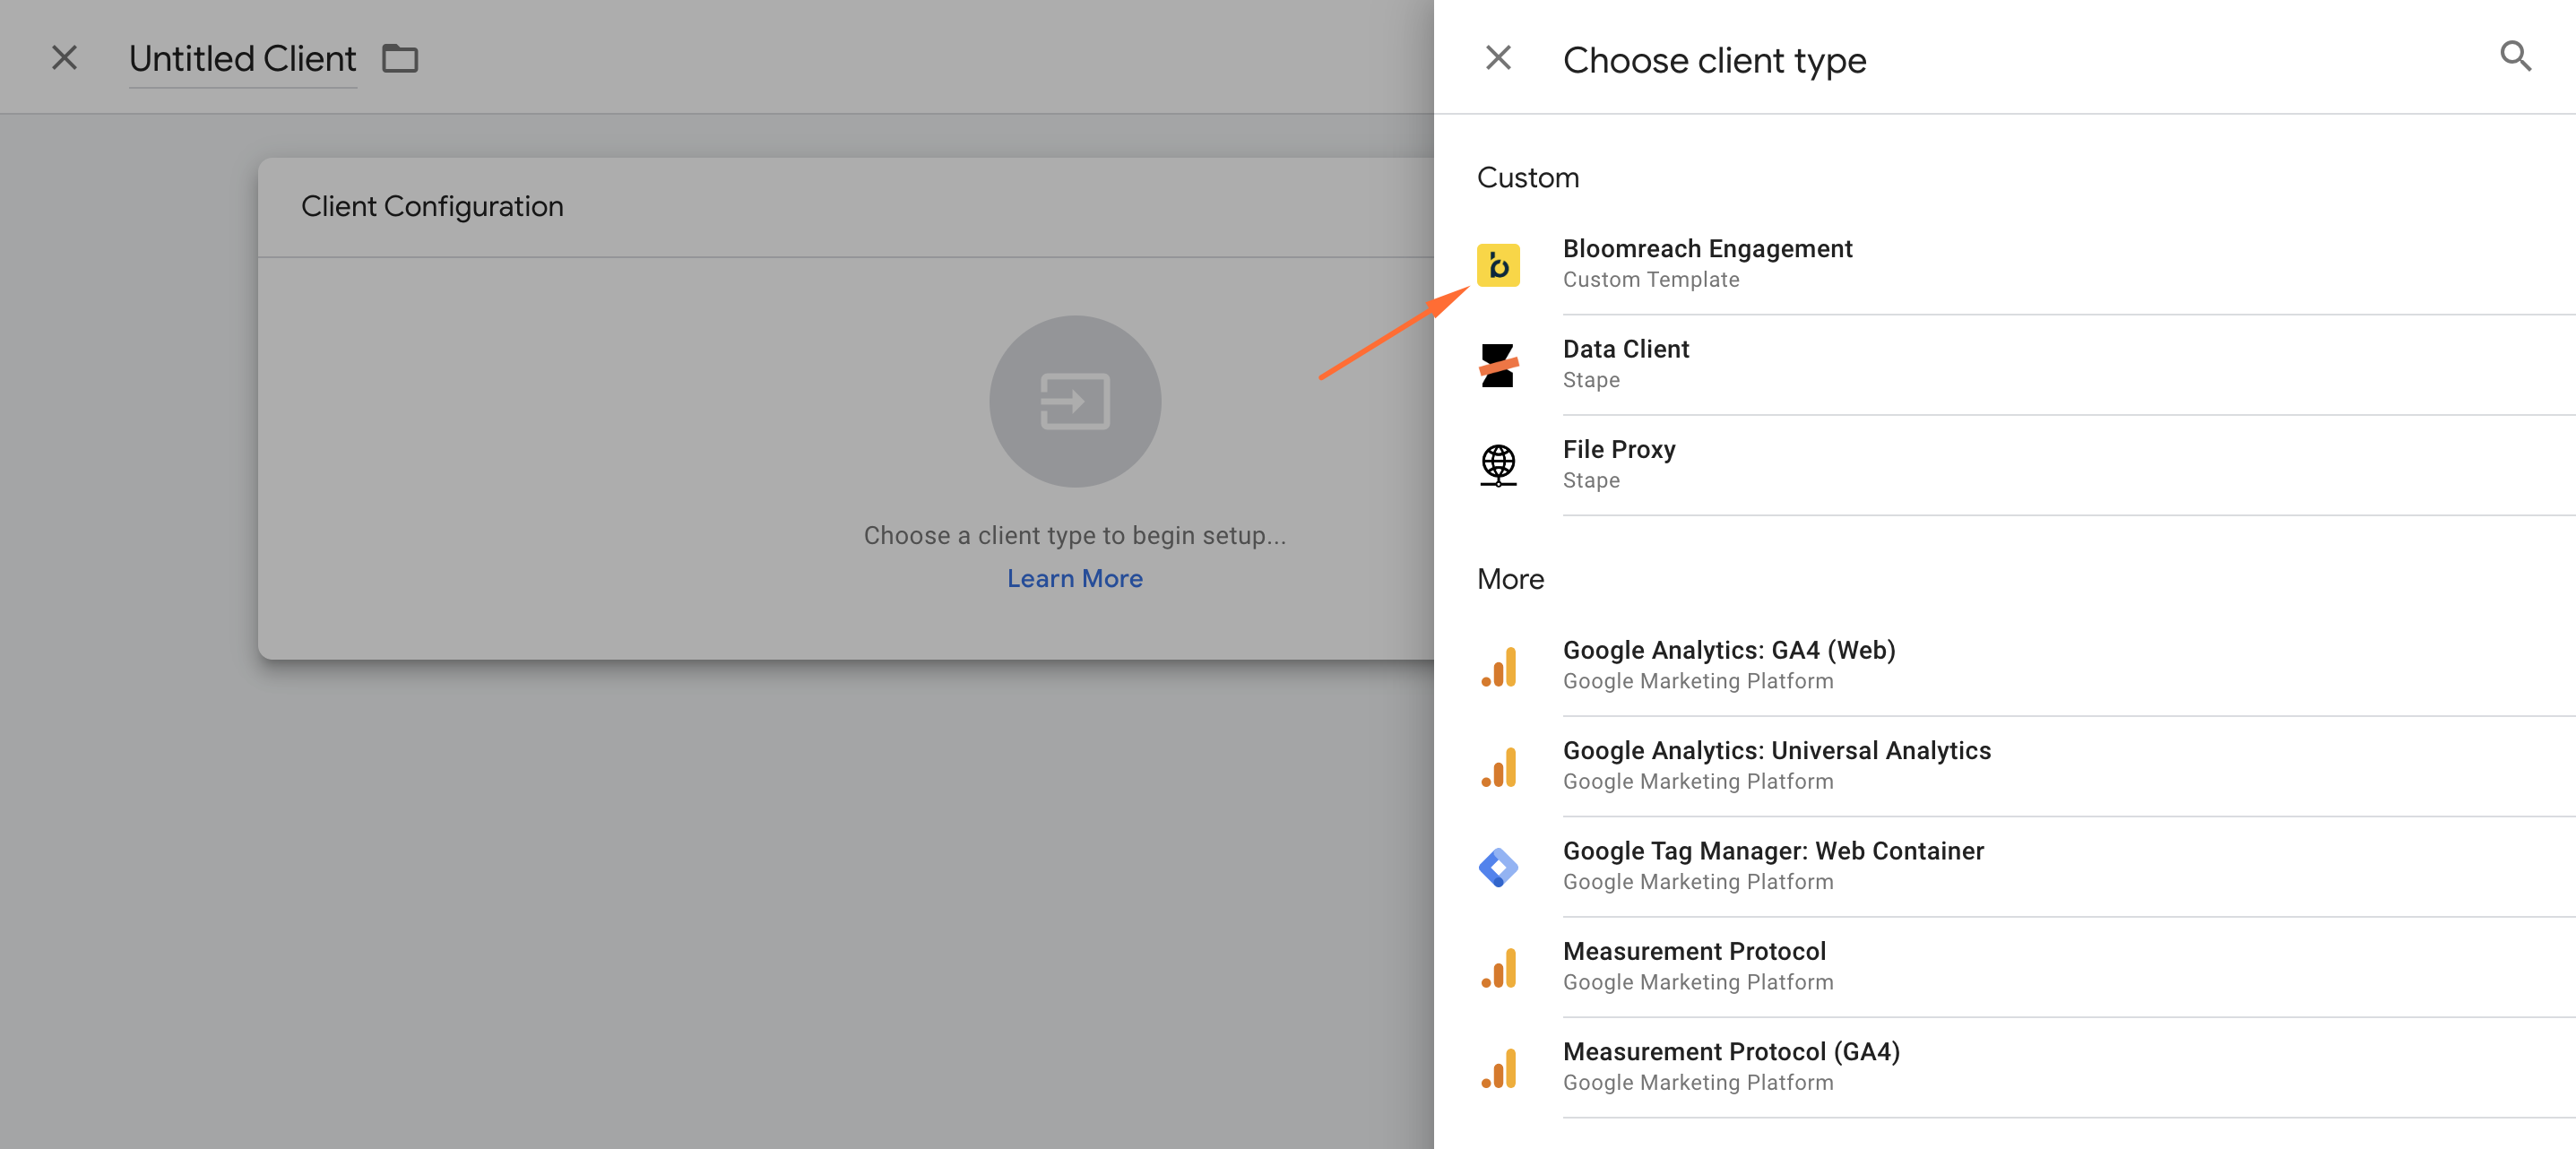Open the Learn More link
Viewport: 2576px width, 1149px height.
[x=1075, y=578]
